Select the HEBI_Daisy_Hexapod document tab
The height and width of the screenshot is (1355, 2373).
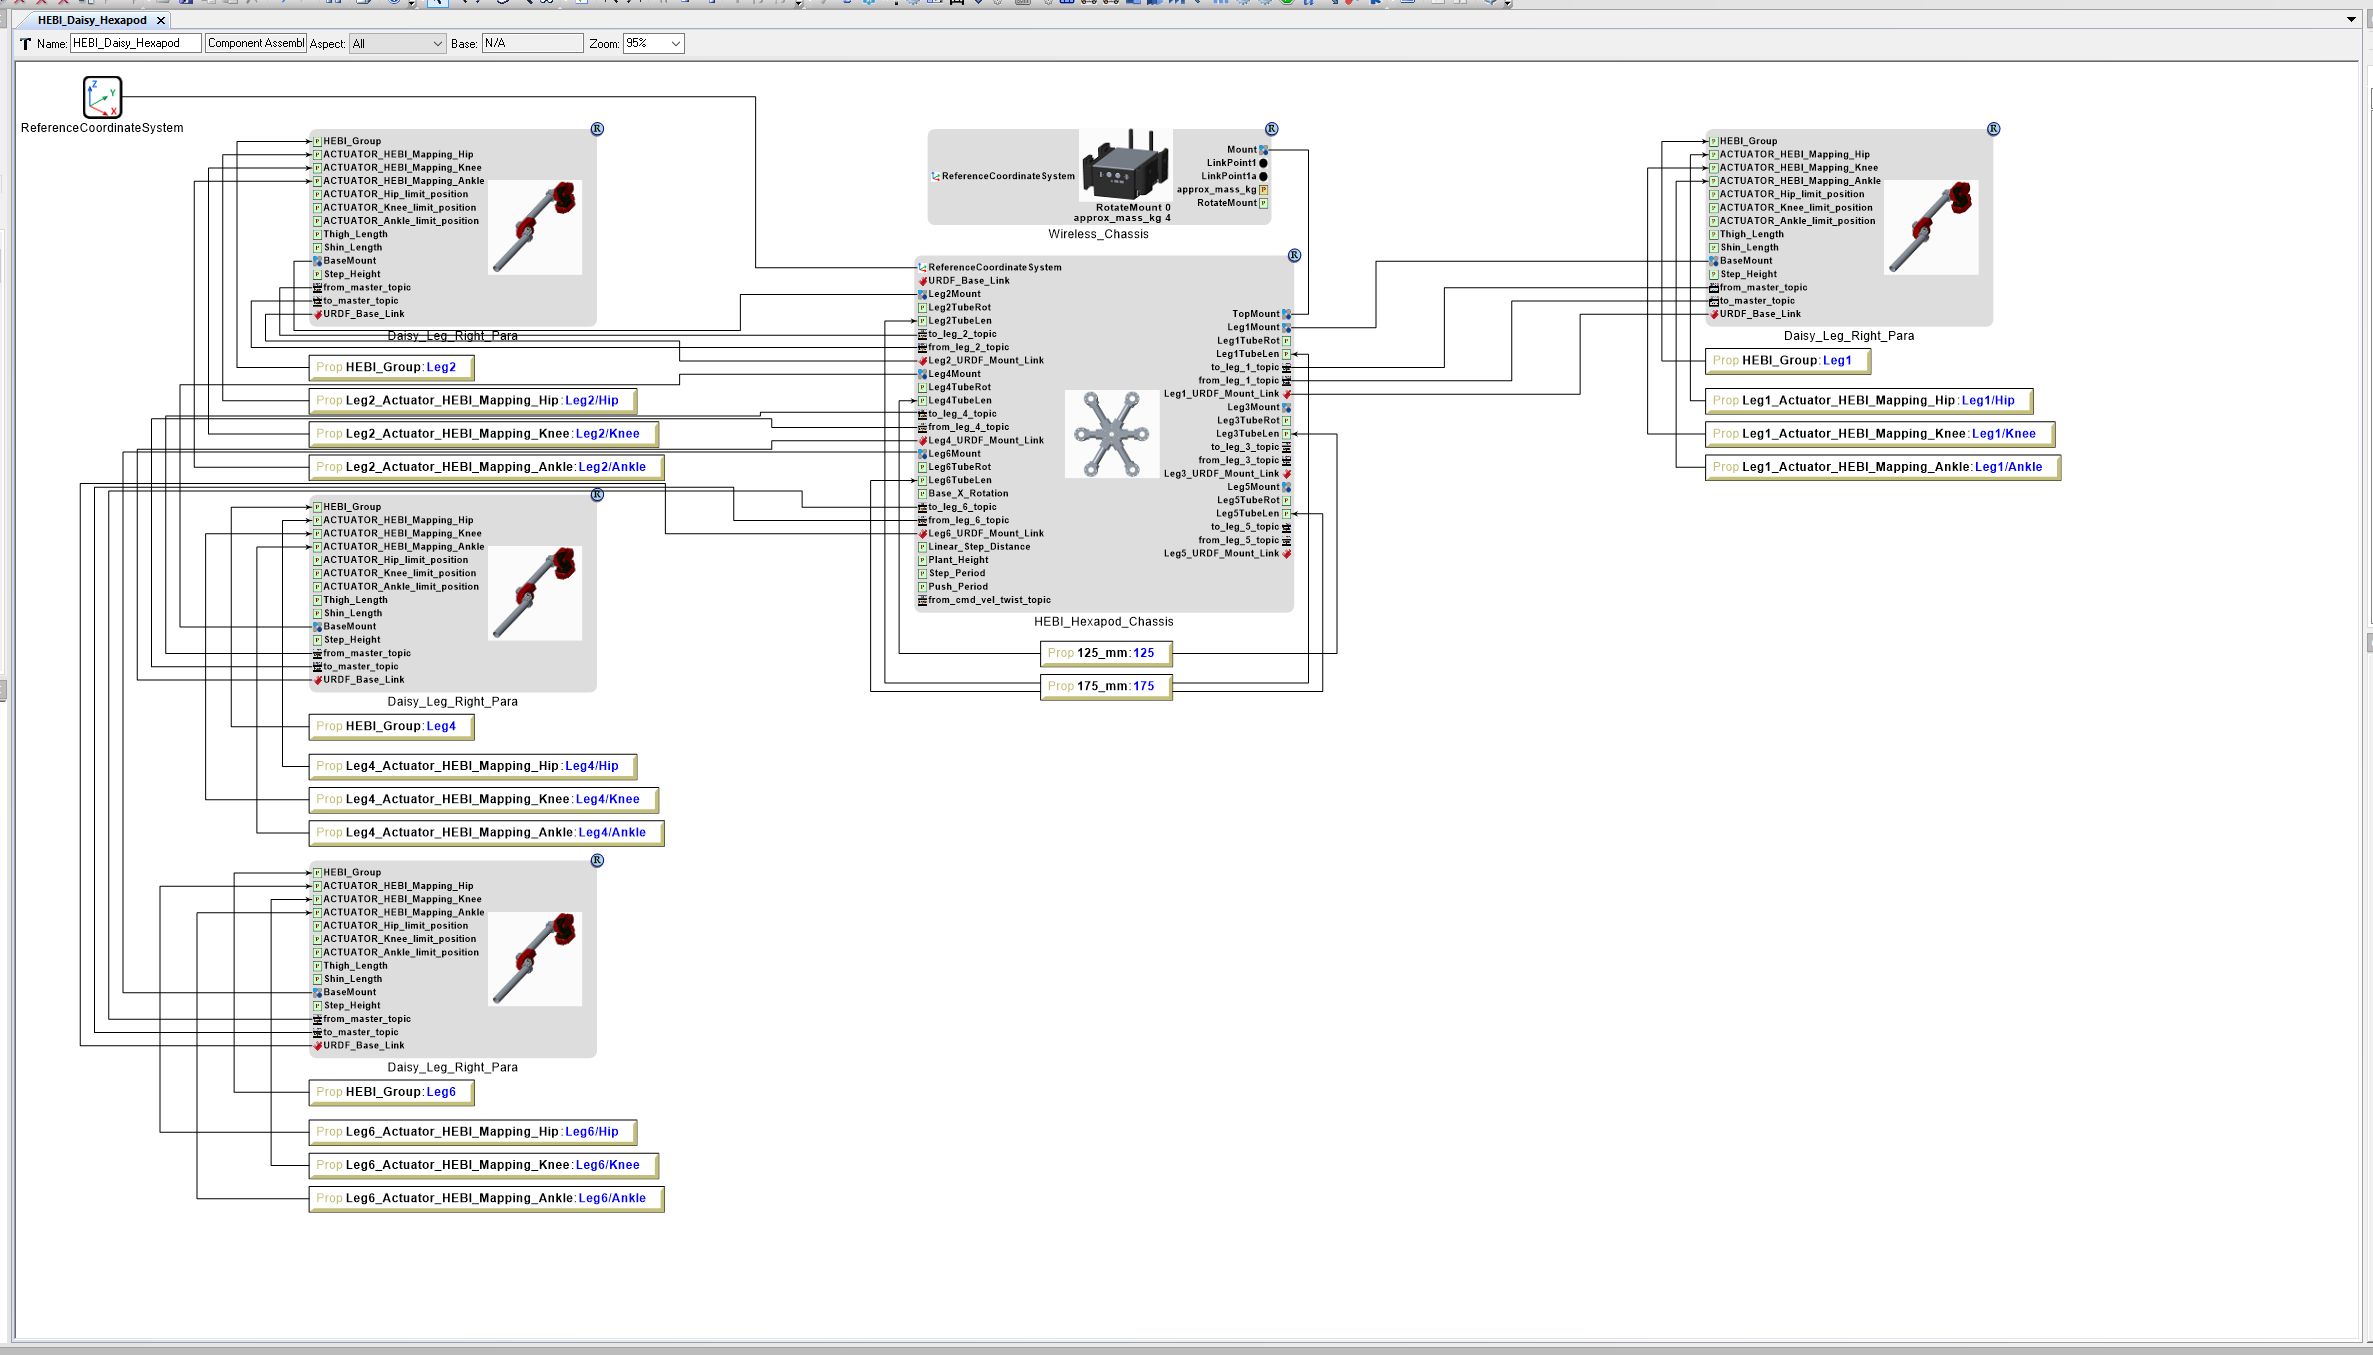tap(90, 20)
